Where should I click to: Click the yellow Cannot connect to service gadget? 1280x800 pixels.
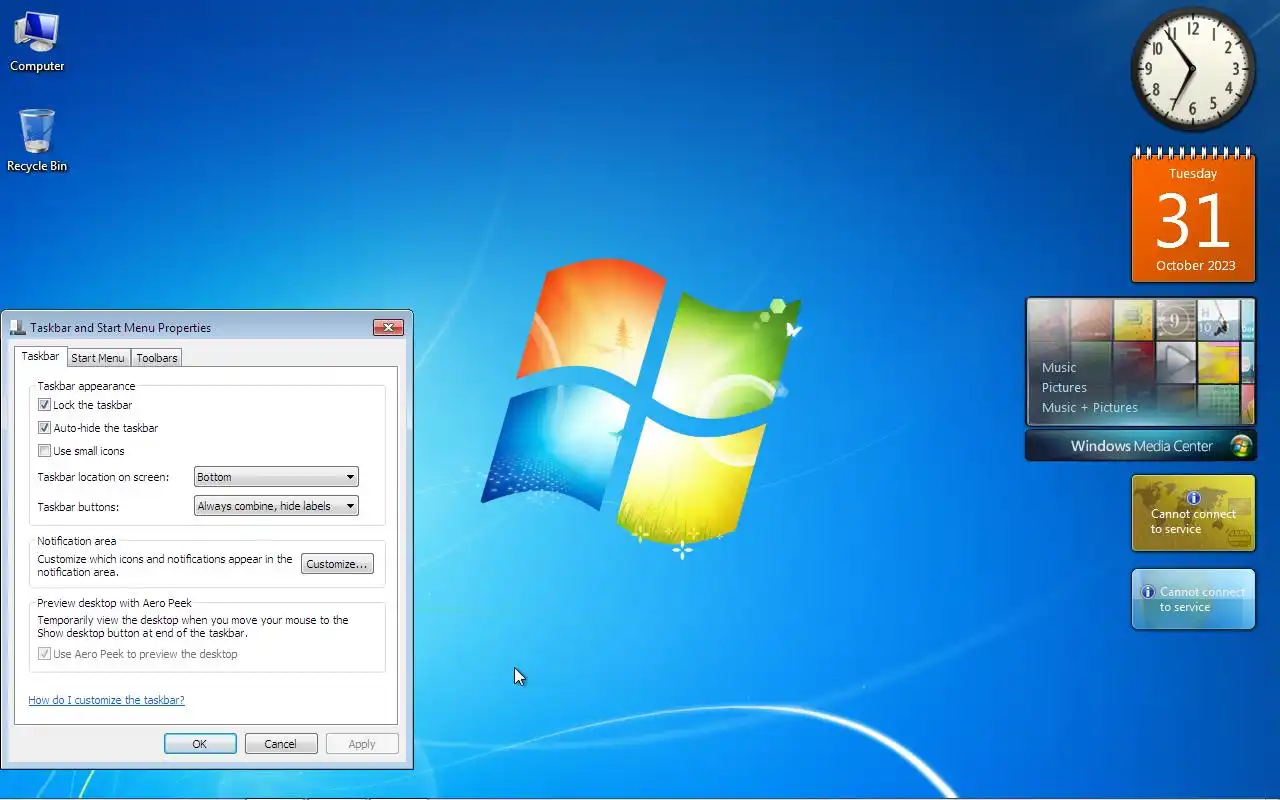1193,513
